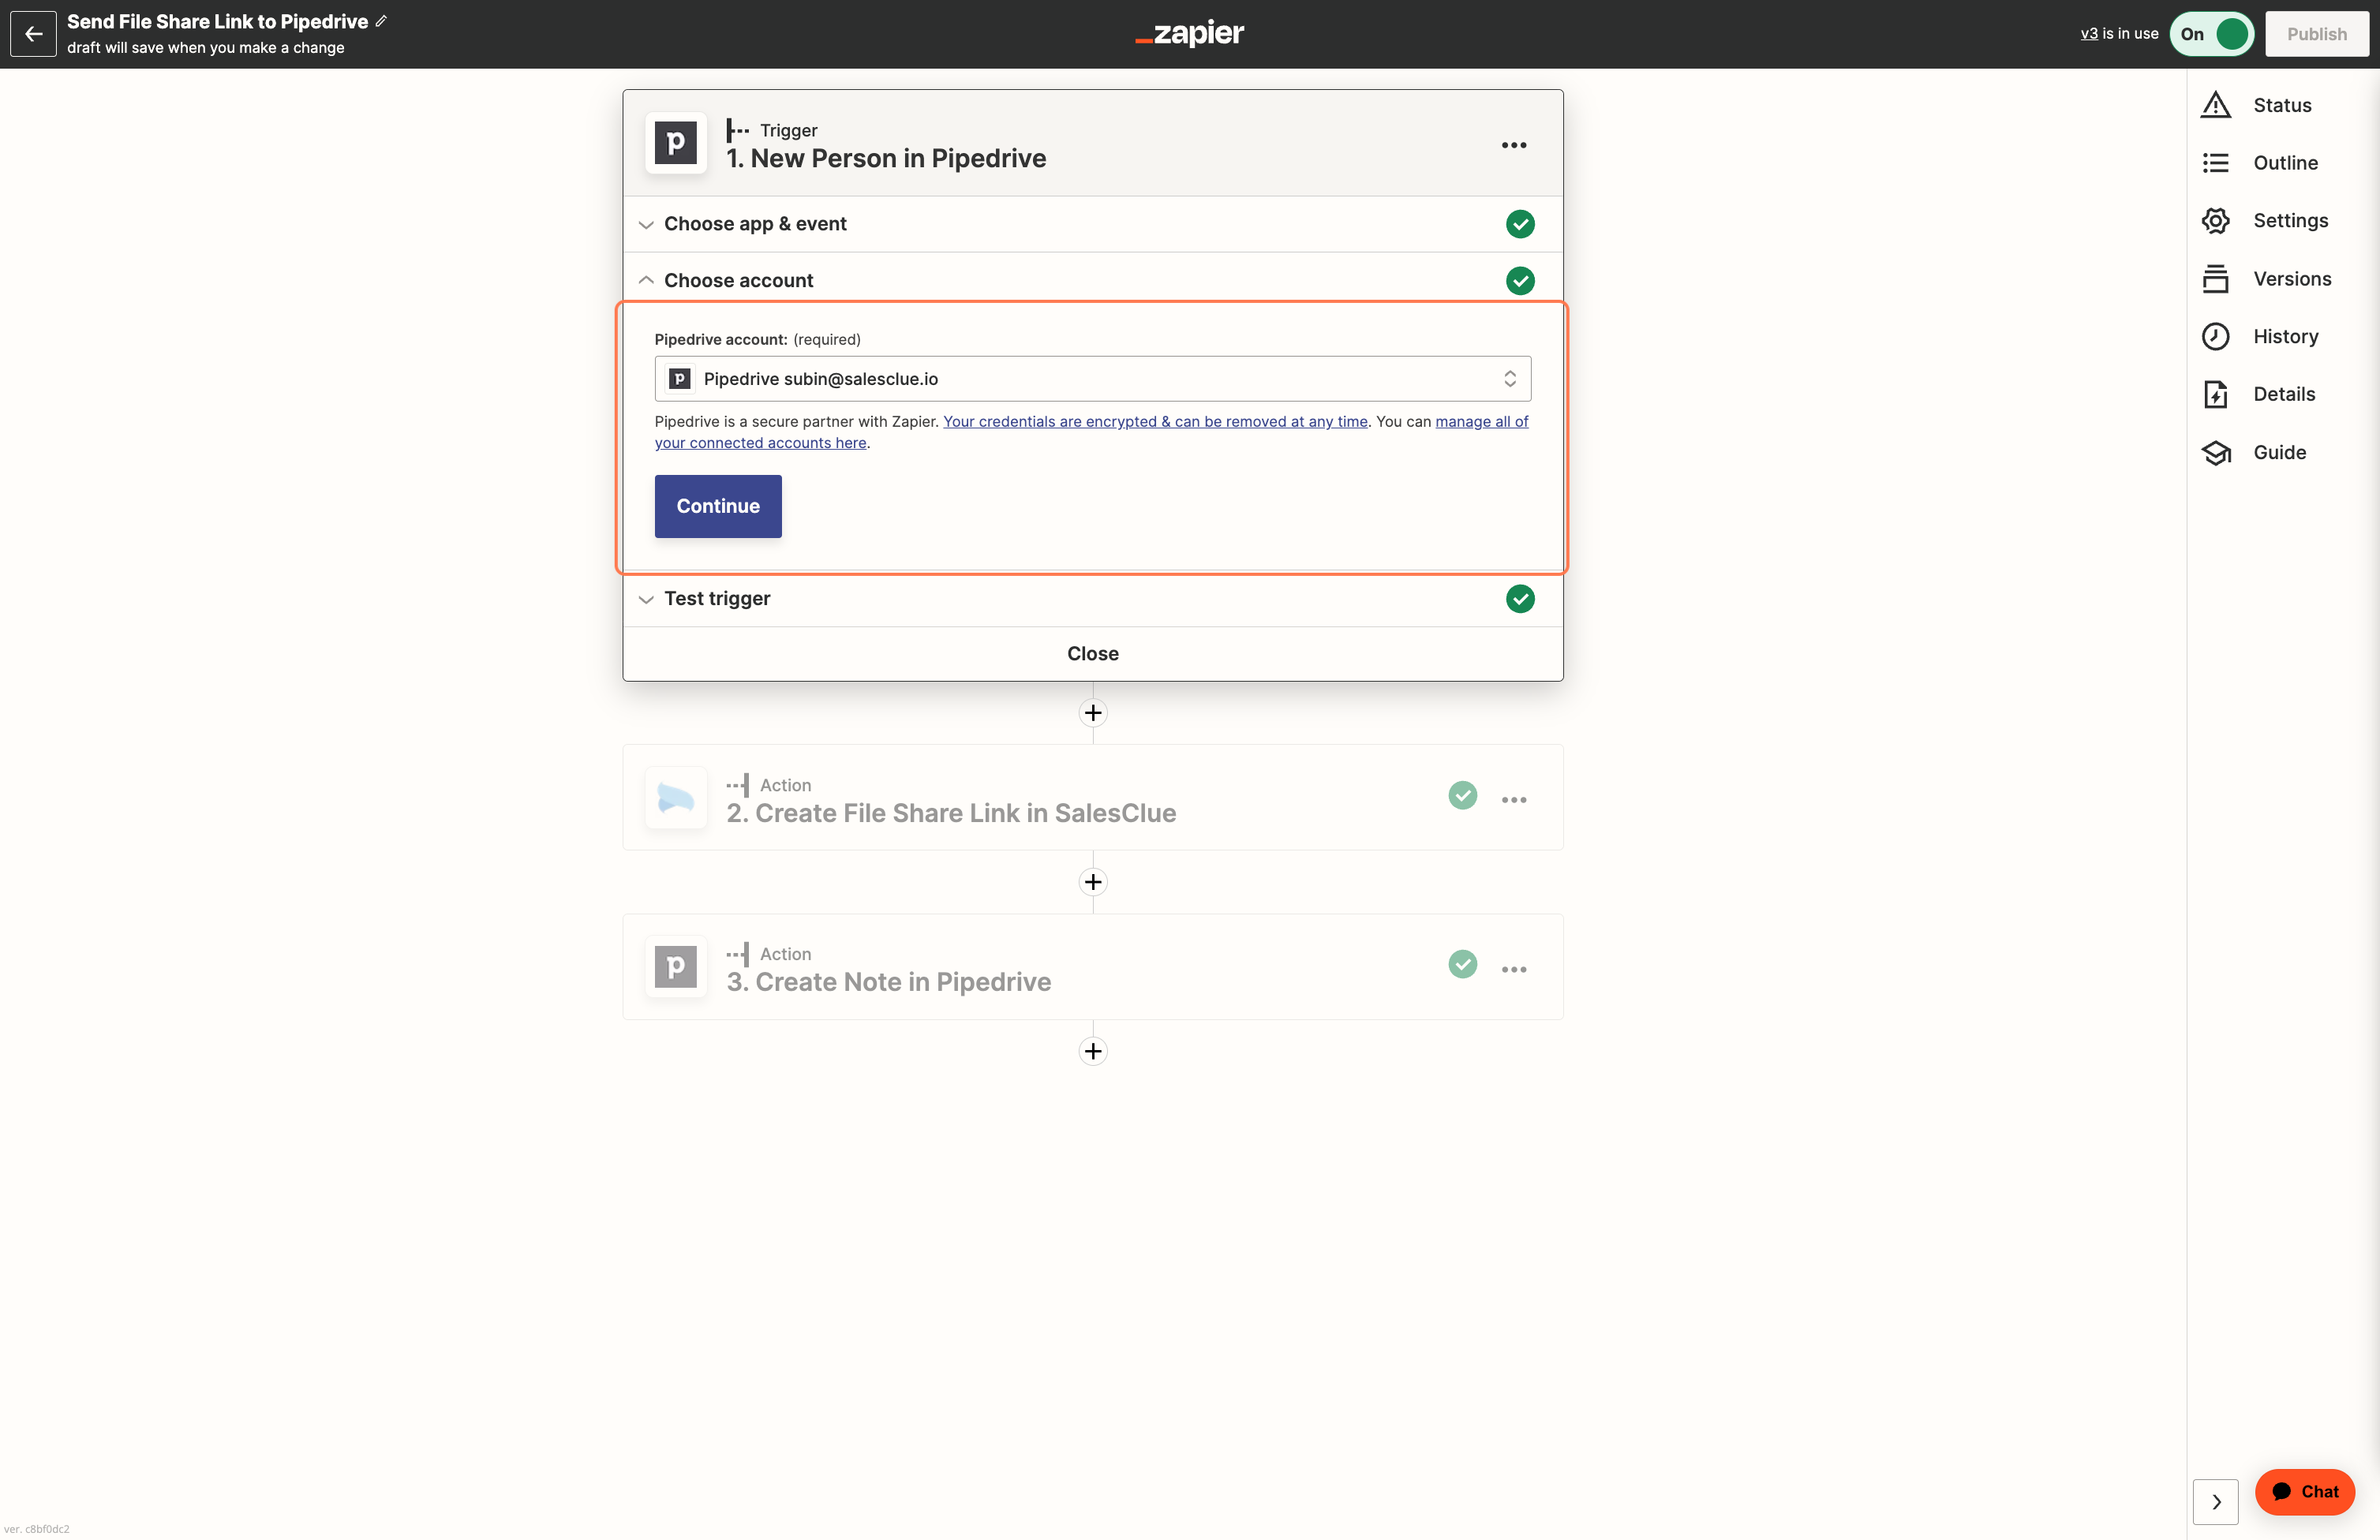Click the Publish button
This screenshot has width=2380, height=1540.
point(2316,34)
